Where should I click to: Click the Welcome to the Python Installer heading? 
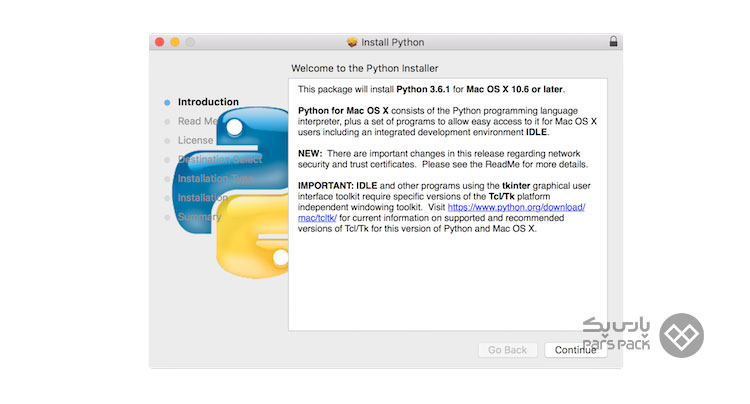point(364,68)
